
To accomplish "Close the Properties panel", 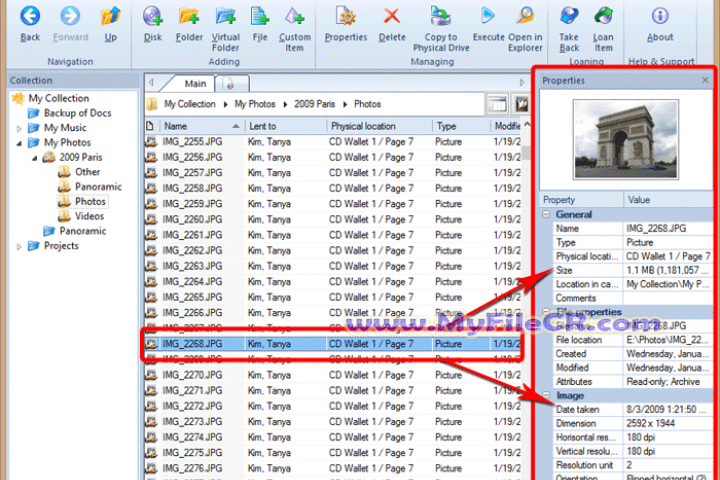I will pos(705,80).
